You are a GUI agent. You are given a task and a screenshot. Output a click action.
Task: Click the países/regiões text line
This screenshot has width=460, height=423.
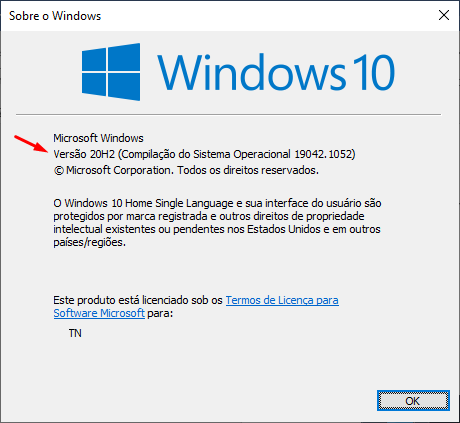pos(90,242)
